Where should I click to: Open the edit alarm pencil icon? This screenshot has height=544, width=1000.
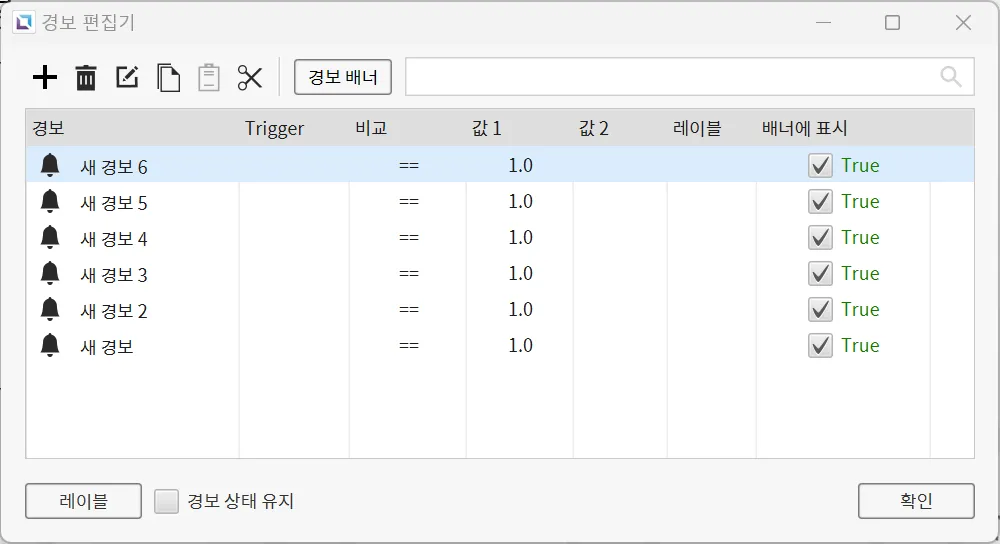(x=127, y=77)
